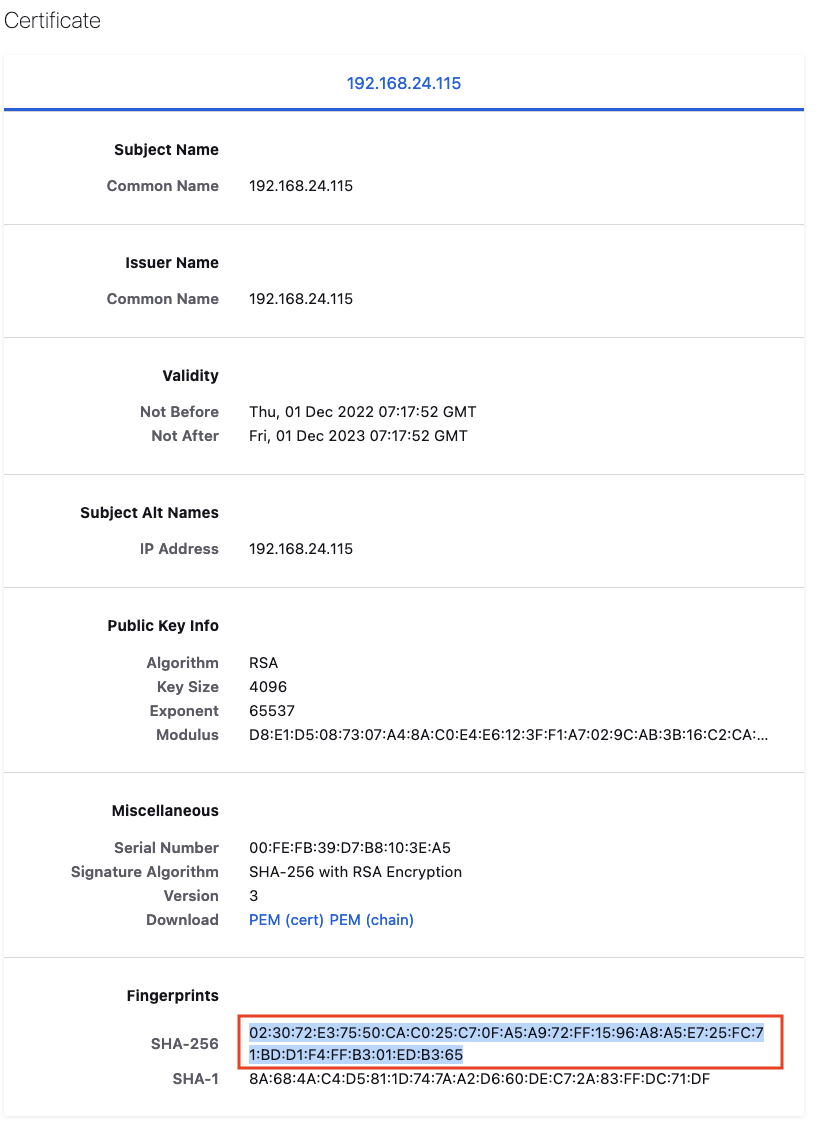The height and width of the screenshot is (1128, 818).
Task: Click the Issuer Name Common Name value
Action: pyautogui.click(x=301, y=299)
